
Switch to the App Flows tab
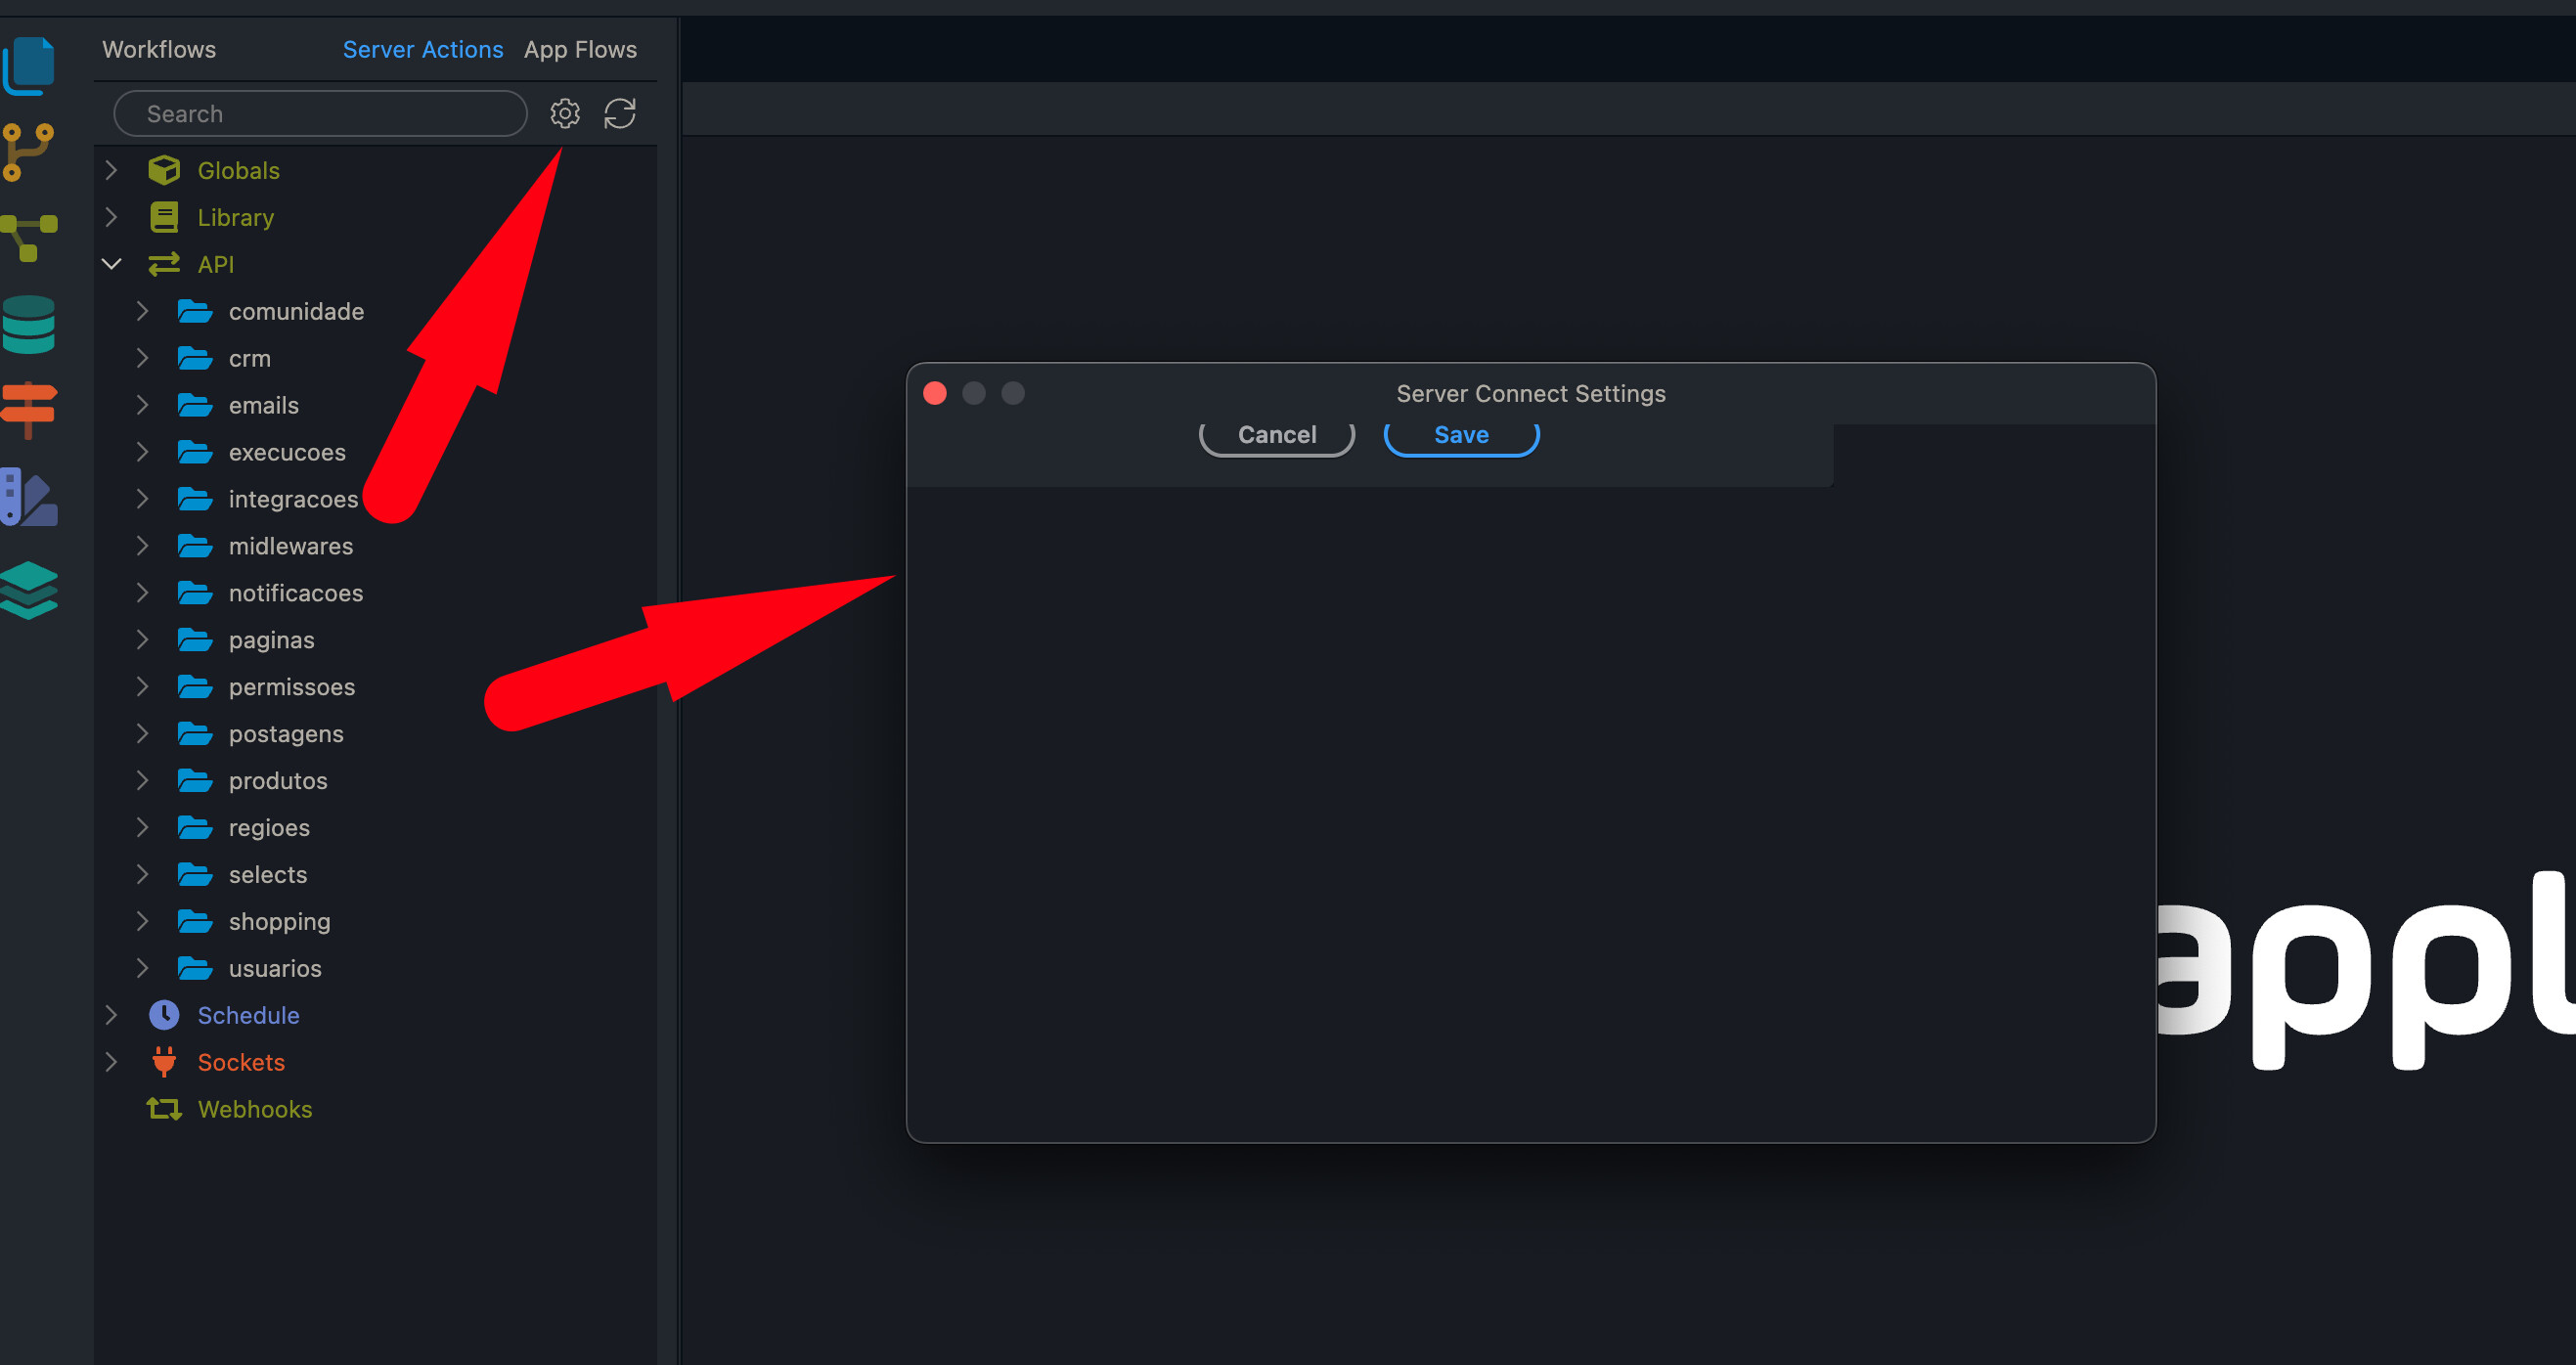click(580, 49)
